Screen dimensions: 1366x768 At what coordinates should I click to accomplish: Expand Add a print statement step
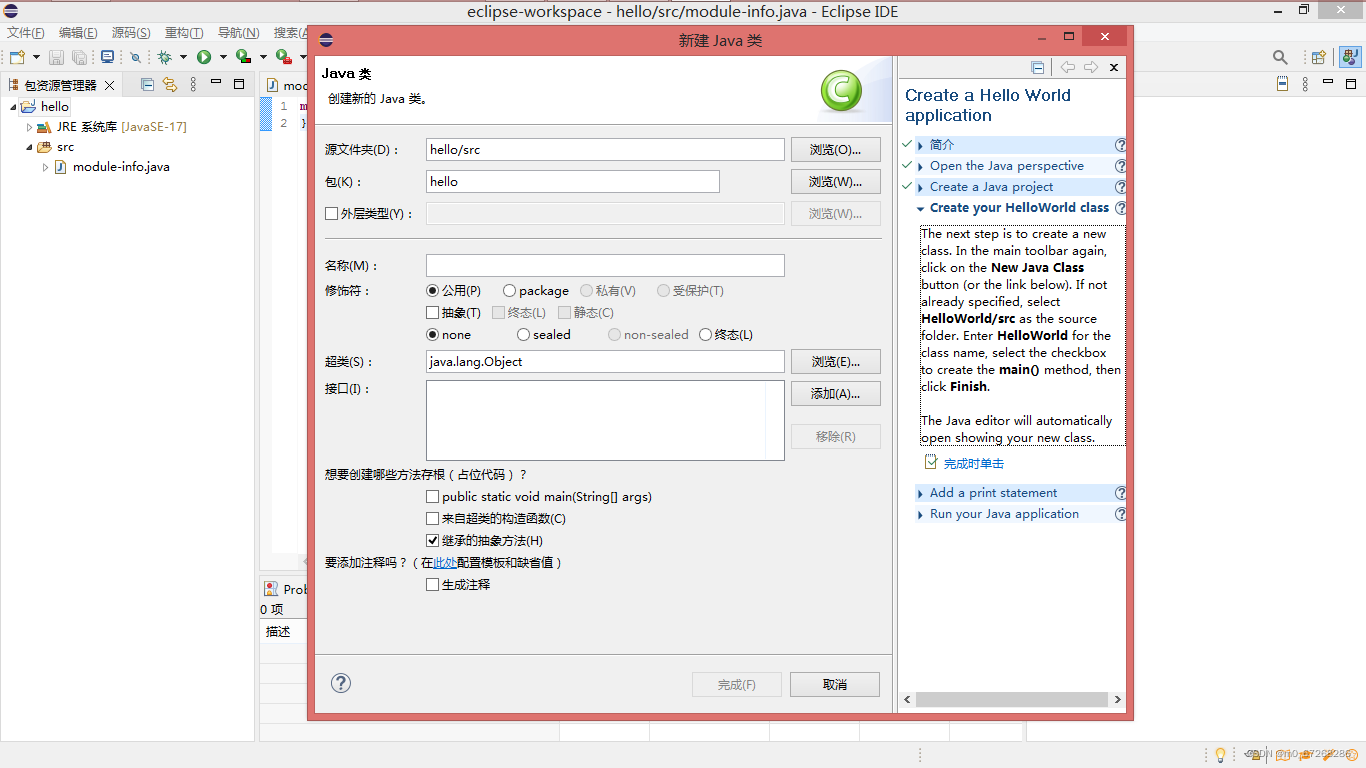pyautogui.click(x=921, y=493)
